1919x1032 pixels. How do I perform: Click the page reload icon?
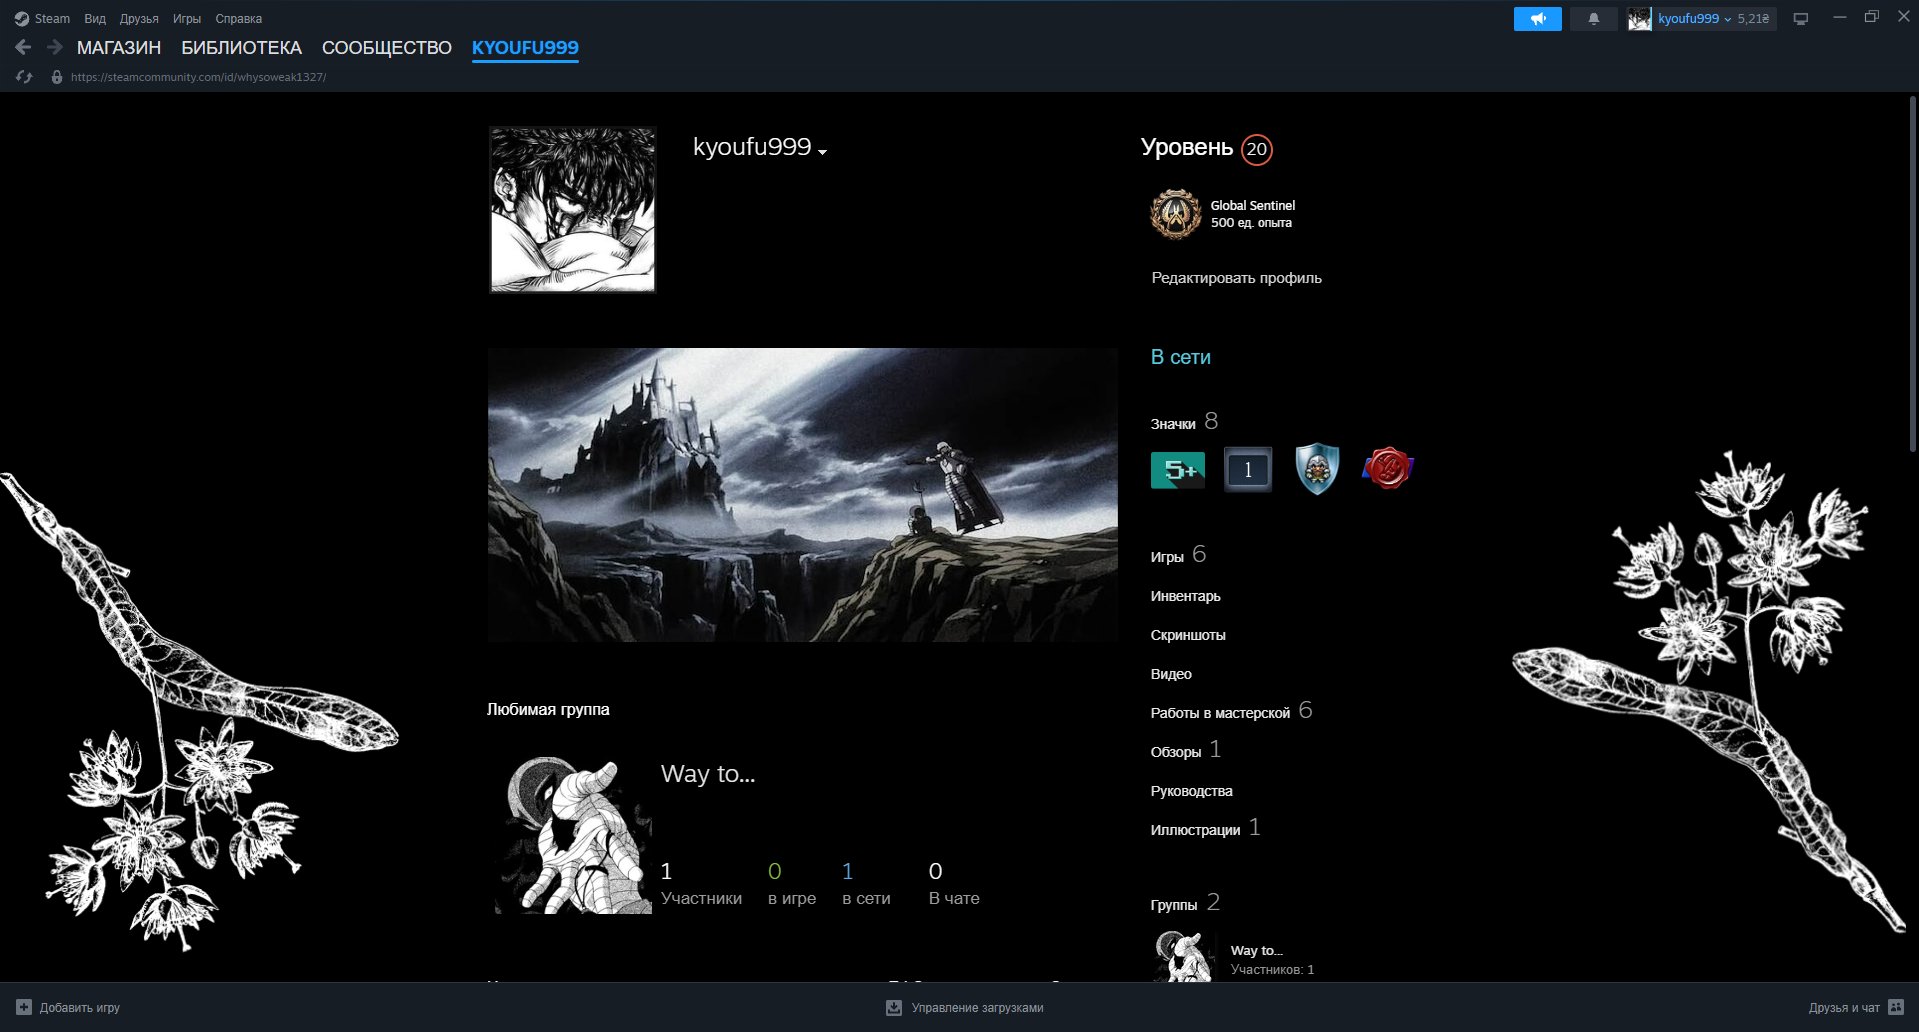click(24, 77)
